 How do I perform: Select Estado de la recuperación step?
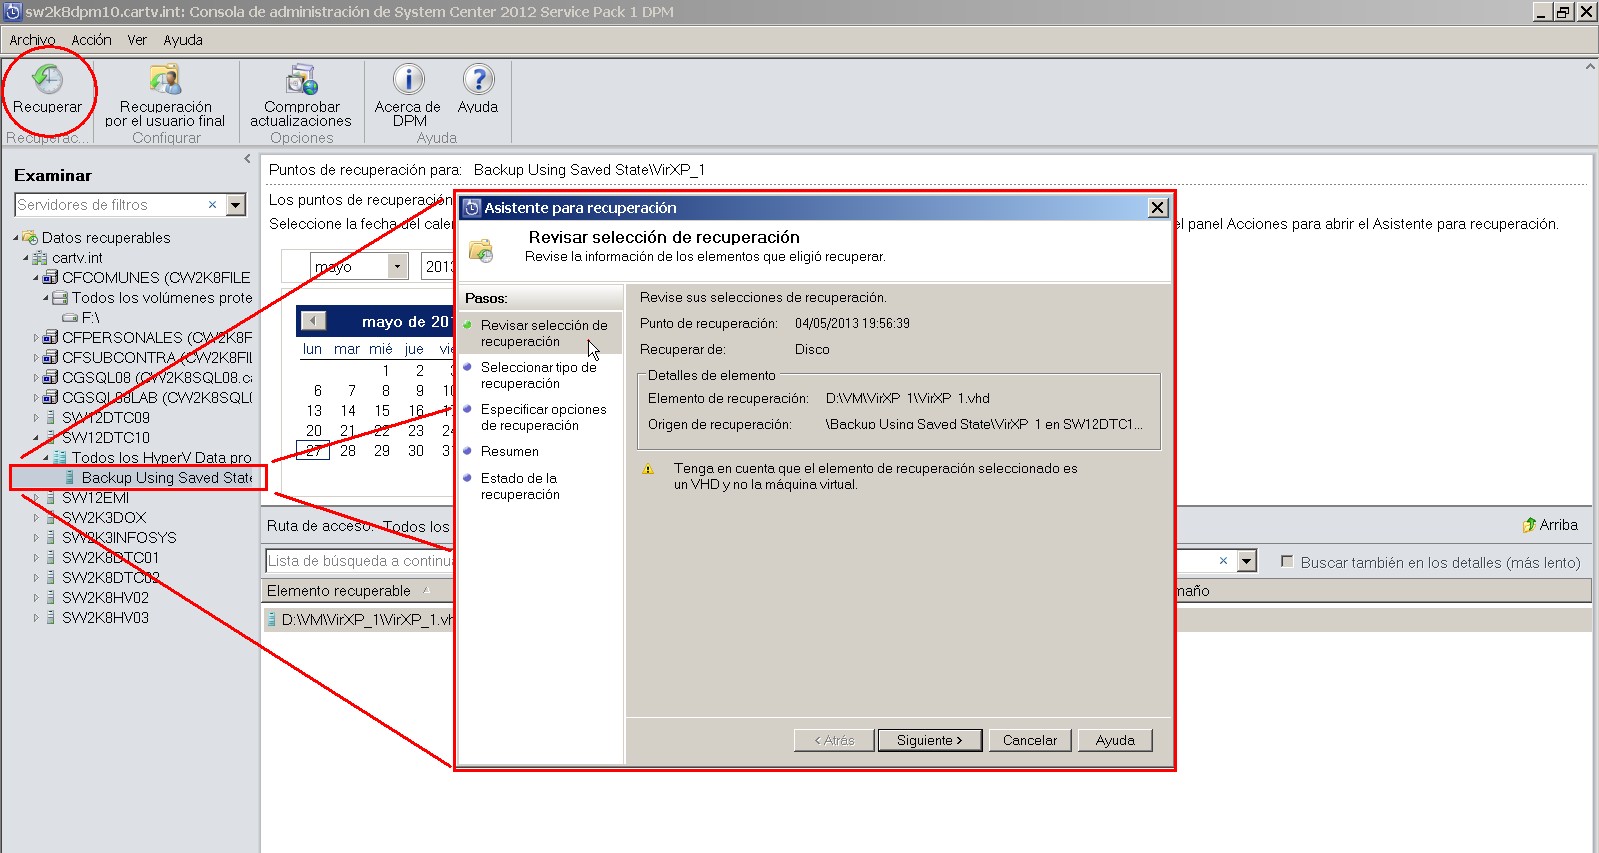click(520, 486)
